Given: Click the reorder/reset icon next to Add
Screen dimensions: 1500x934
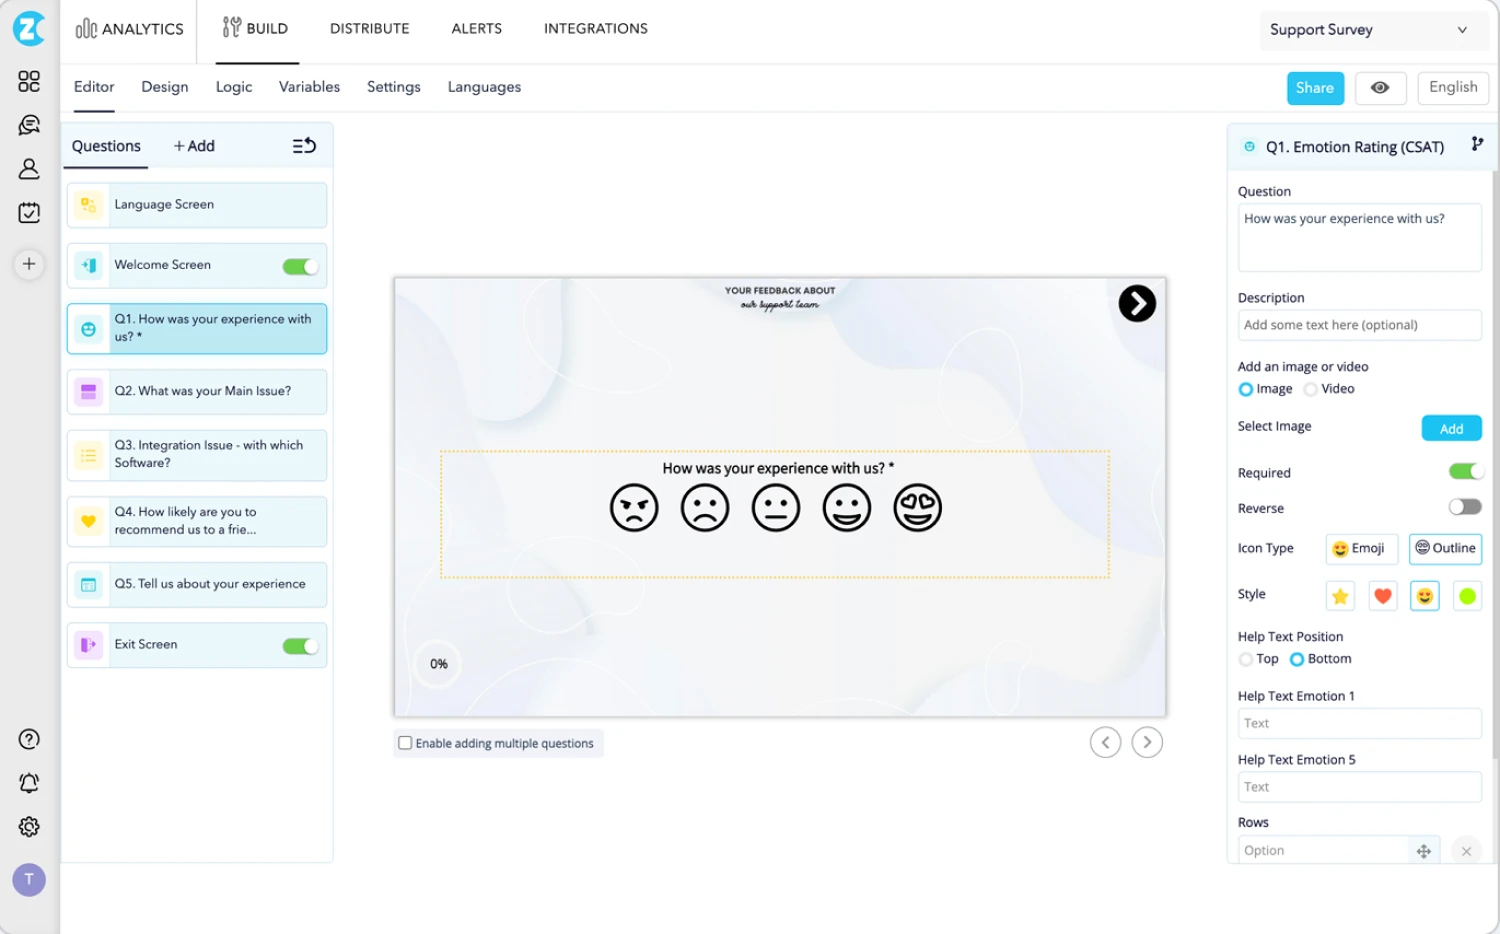Looking at the screenshot, I should 303,145.
